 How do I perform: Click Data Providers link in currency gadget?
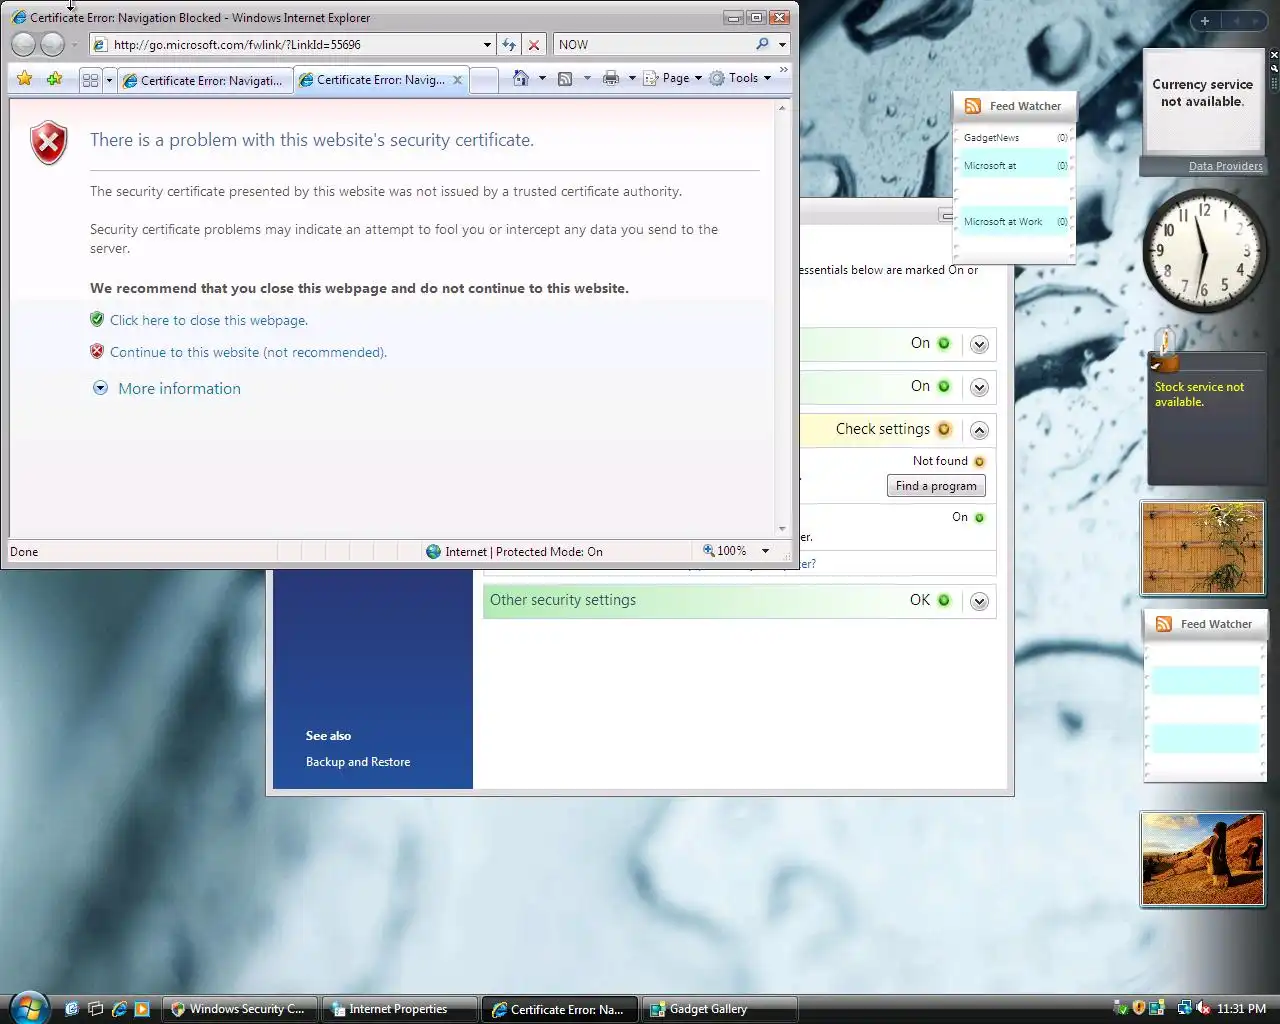pos(1225,166)
